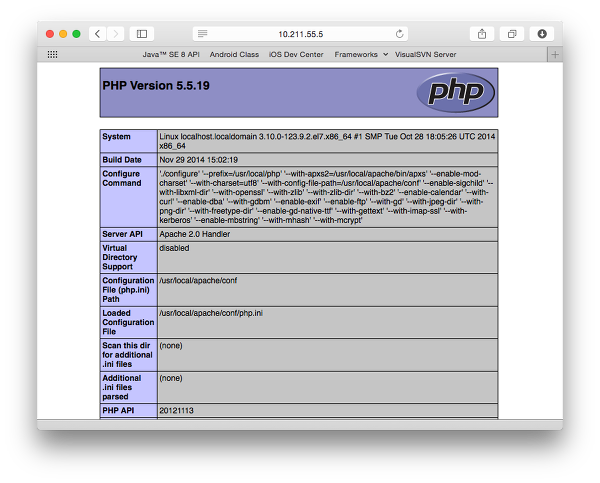The image size is (600, 483).
Task: Select the /usr/local/apache/conf/php.ini value
Action: pyautogui.click(x=211, y=313)
